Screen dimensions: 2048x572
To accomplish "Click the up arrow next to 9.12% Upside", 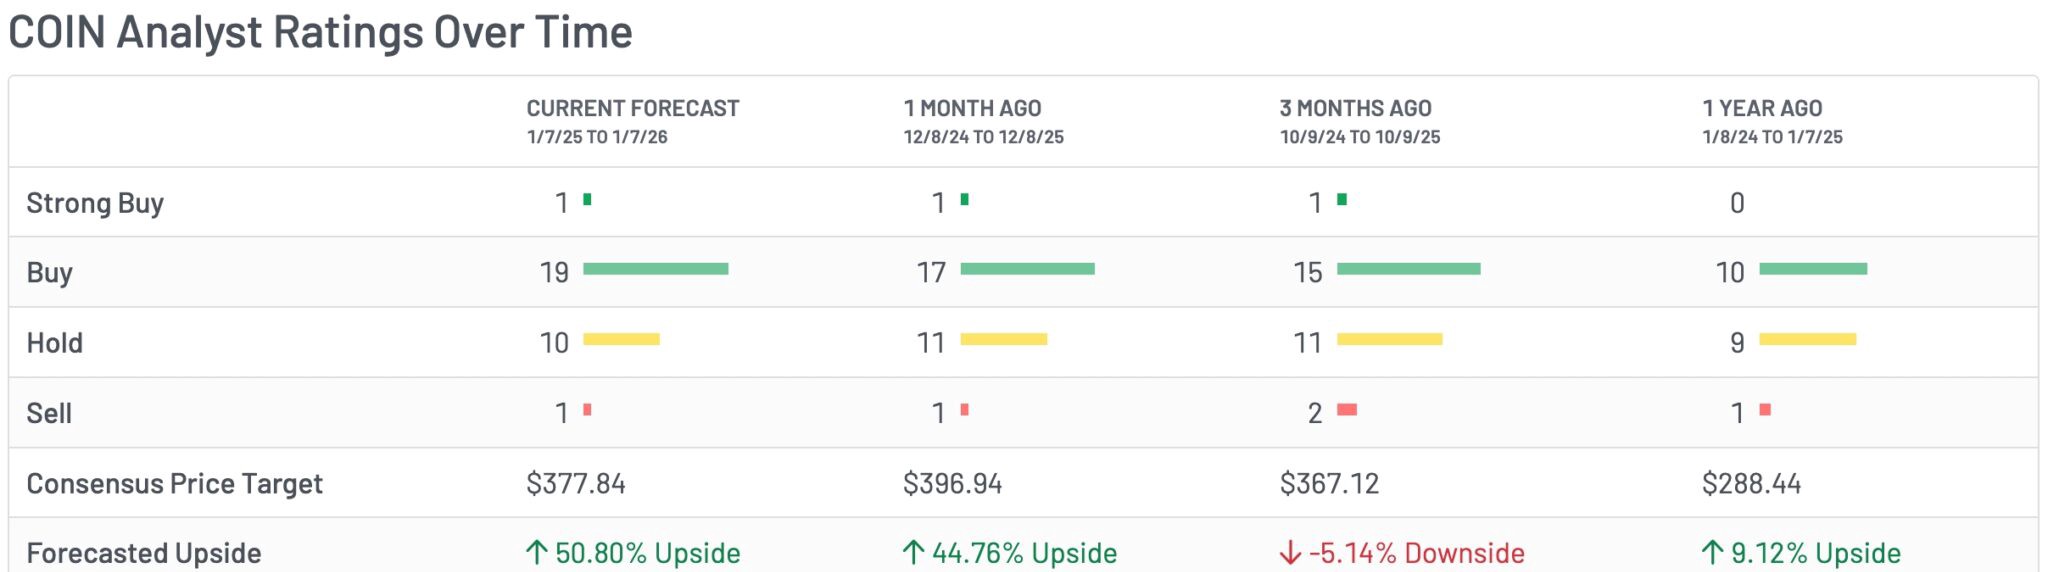I will point(1712,553).
